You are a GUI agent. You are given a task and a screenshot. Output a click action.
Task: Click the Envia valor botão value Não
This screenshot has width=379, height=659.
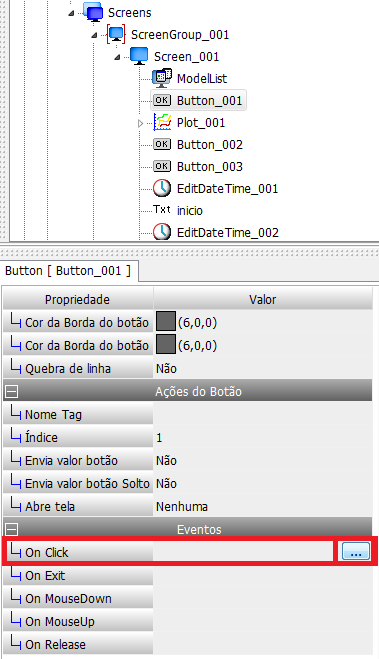tap(166, 461)
